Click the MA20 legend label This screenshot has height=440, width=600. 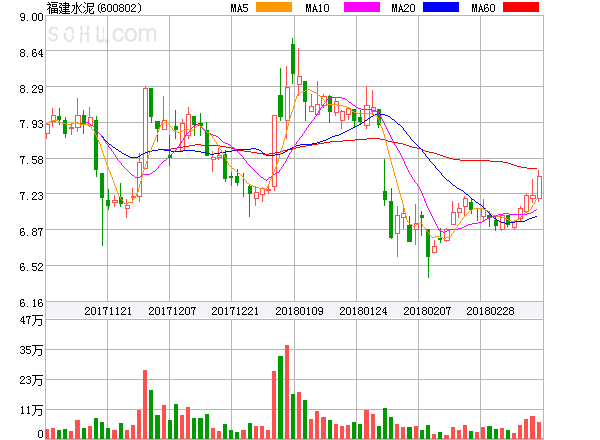pyautogui.click(x=403, y=8)
